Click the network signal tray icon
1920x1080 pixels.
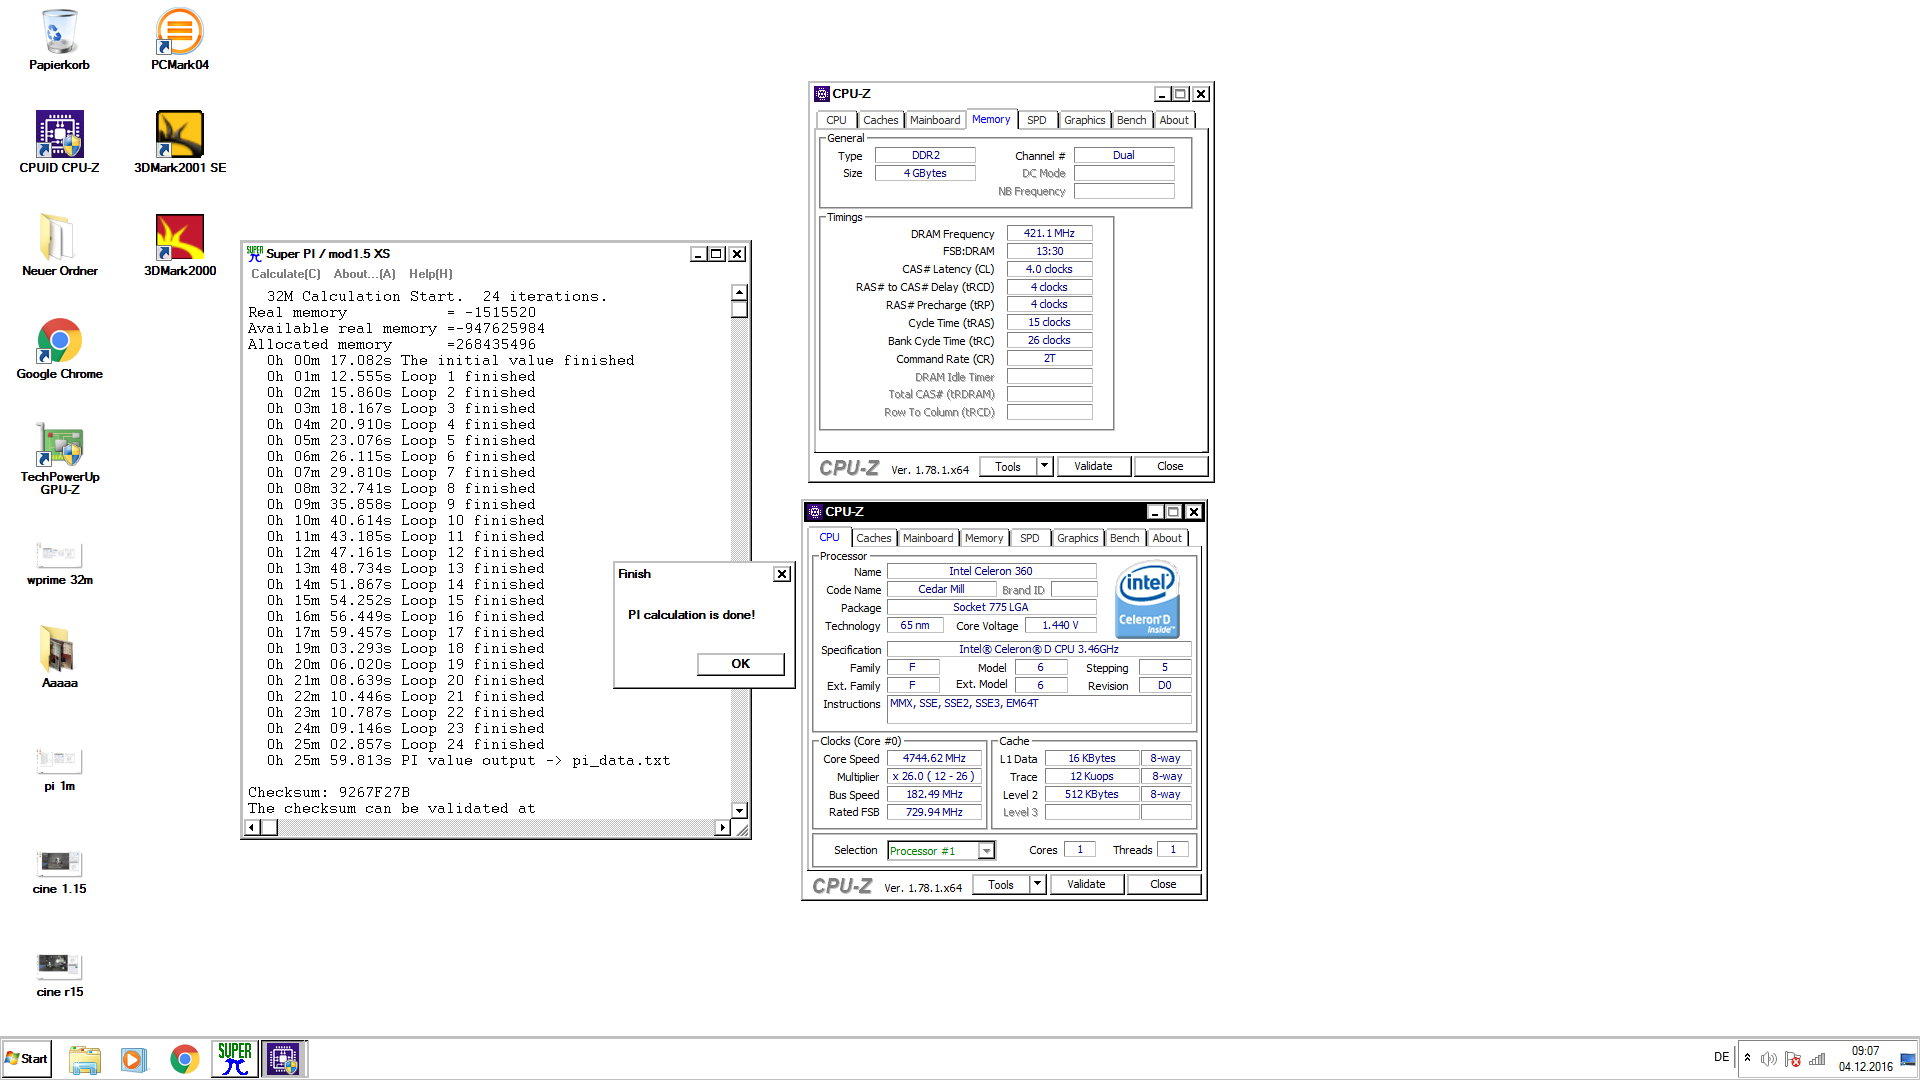coord(1817,1059)
